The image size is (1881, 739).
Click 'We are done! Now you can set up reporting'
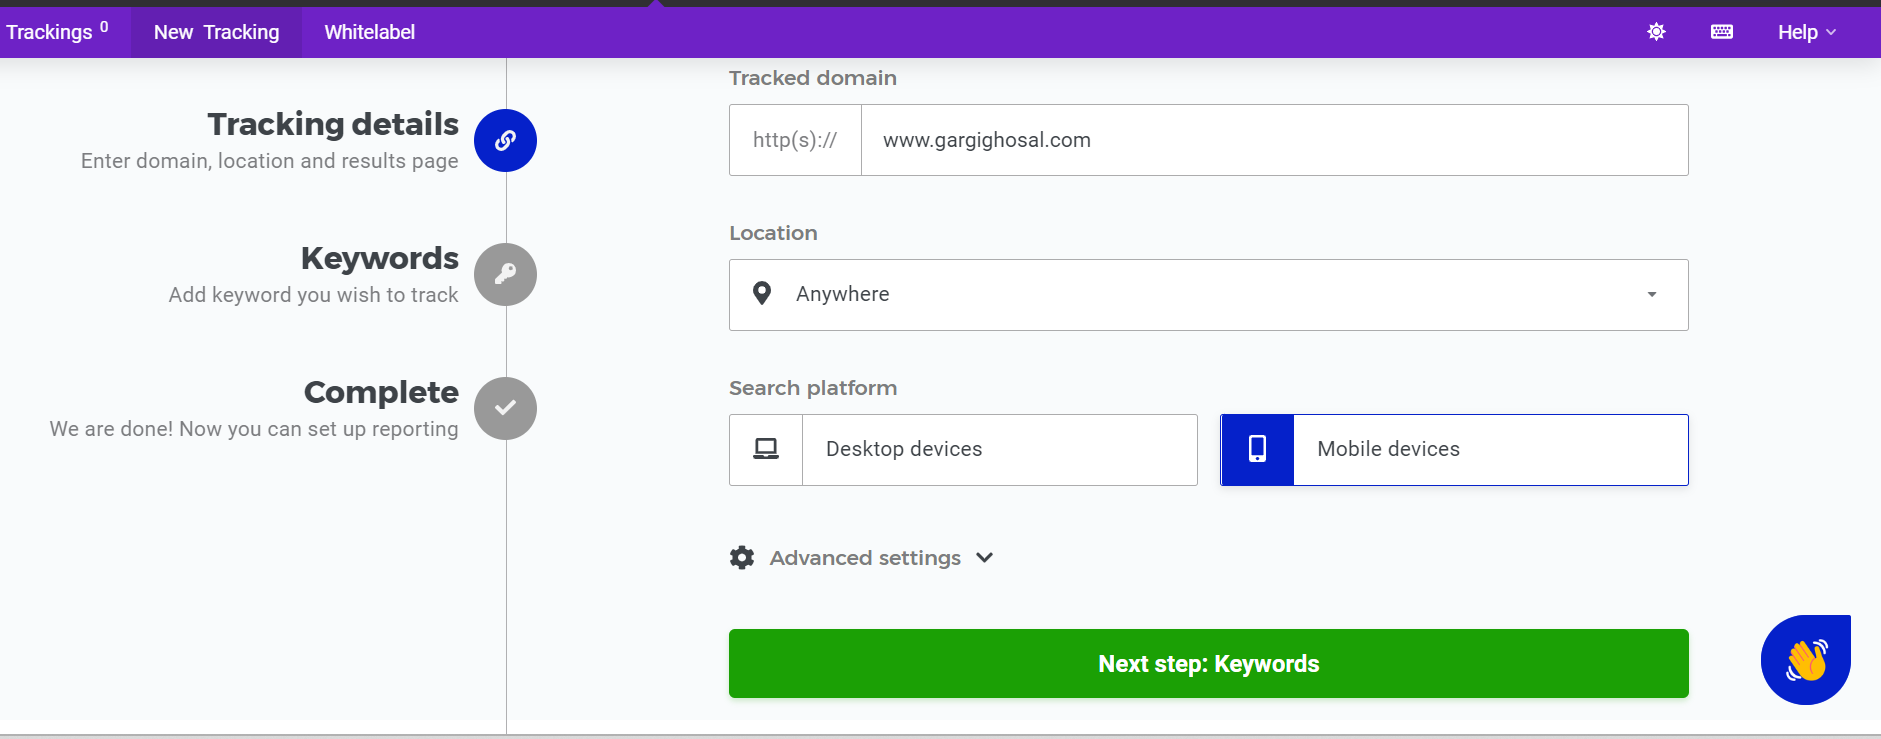pos(254,429)
